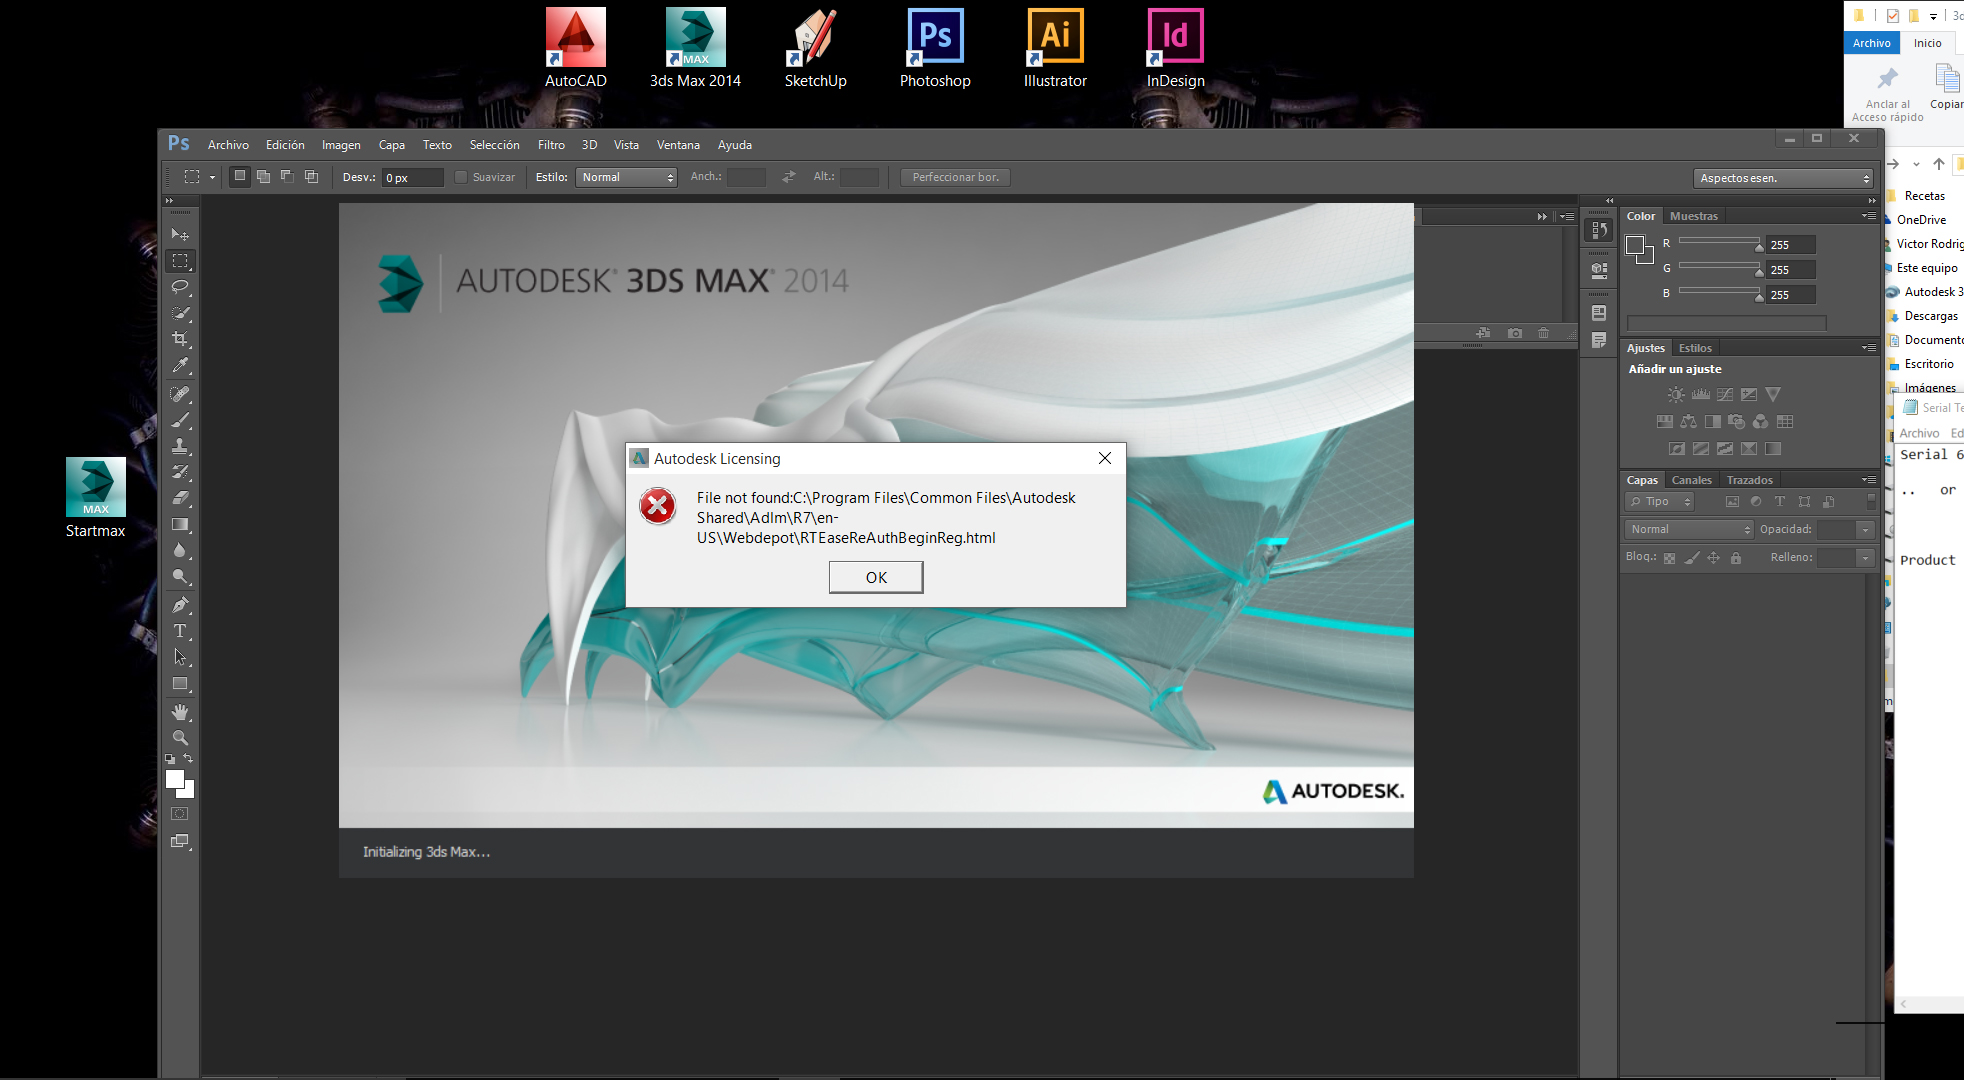Screen dimensions: 1964x1080
Task: Open the Estilo Normal dropdown
Action: tap(626, 177)
